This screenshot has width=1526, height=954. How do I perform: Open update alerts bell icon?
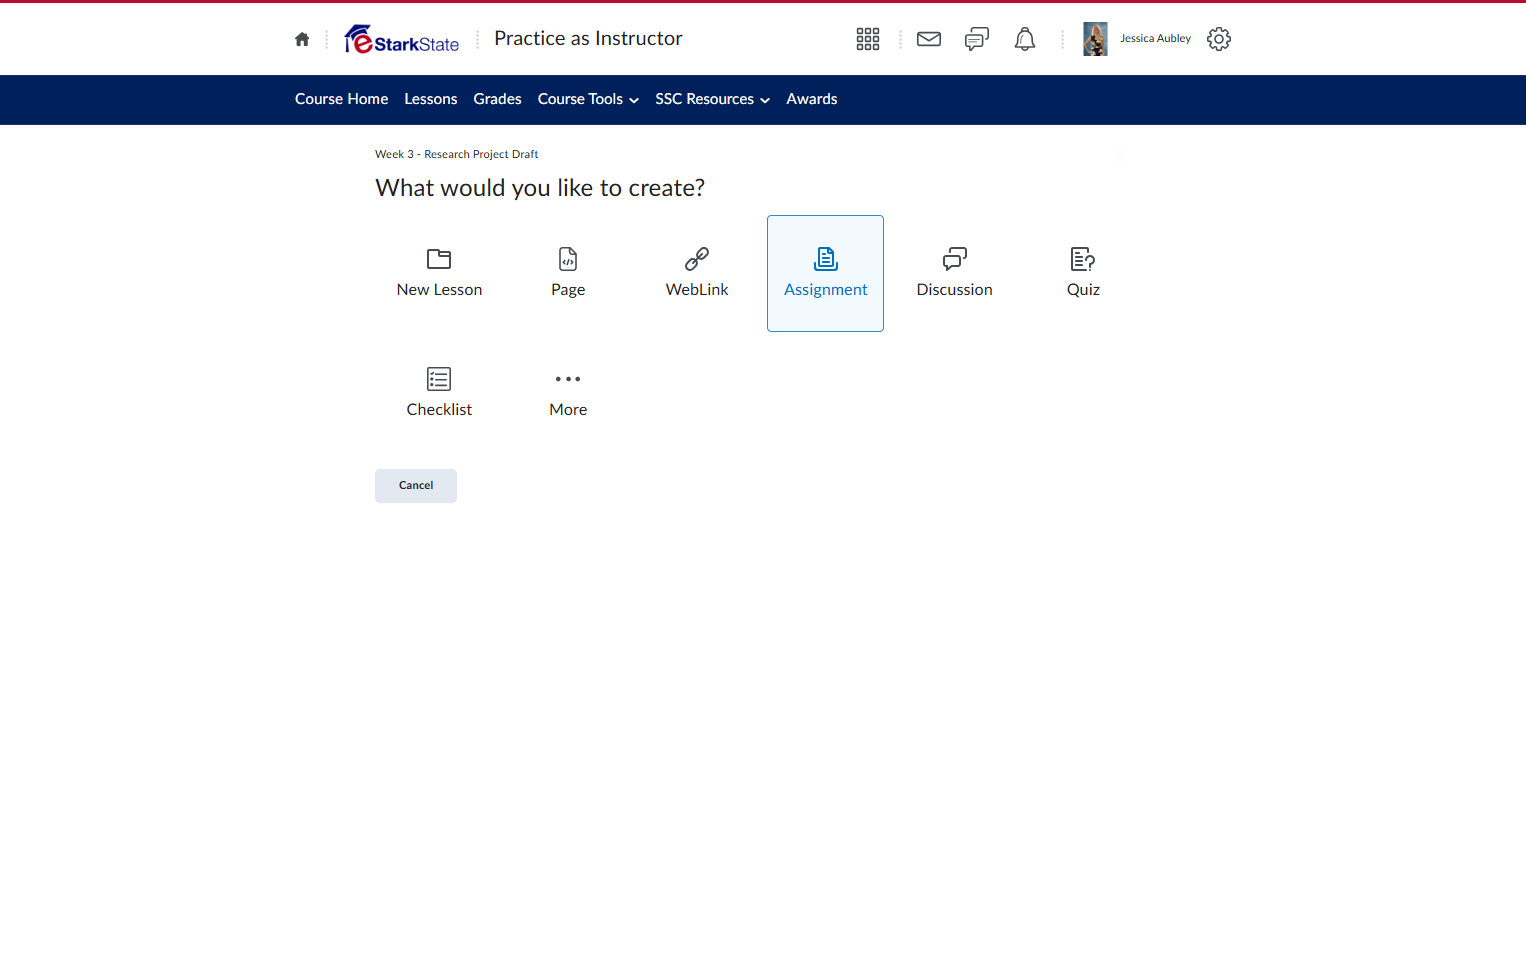pos(1025,39)
